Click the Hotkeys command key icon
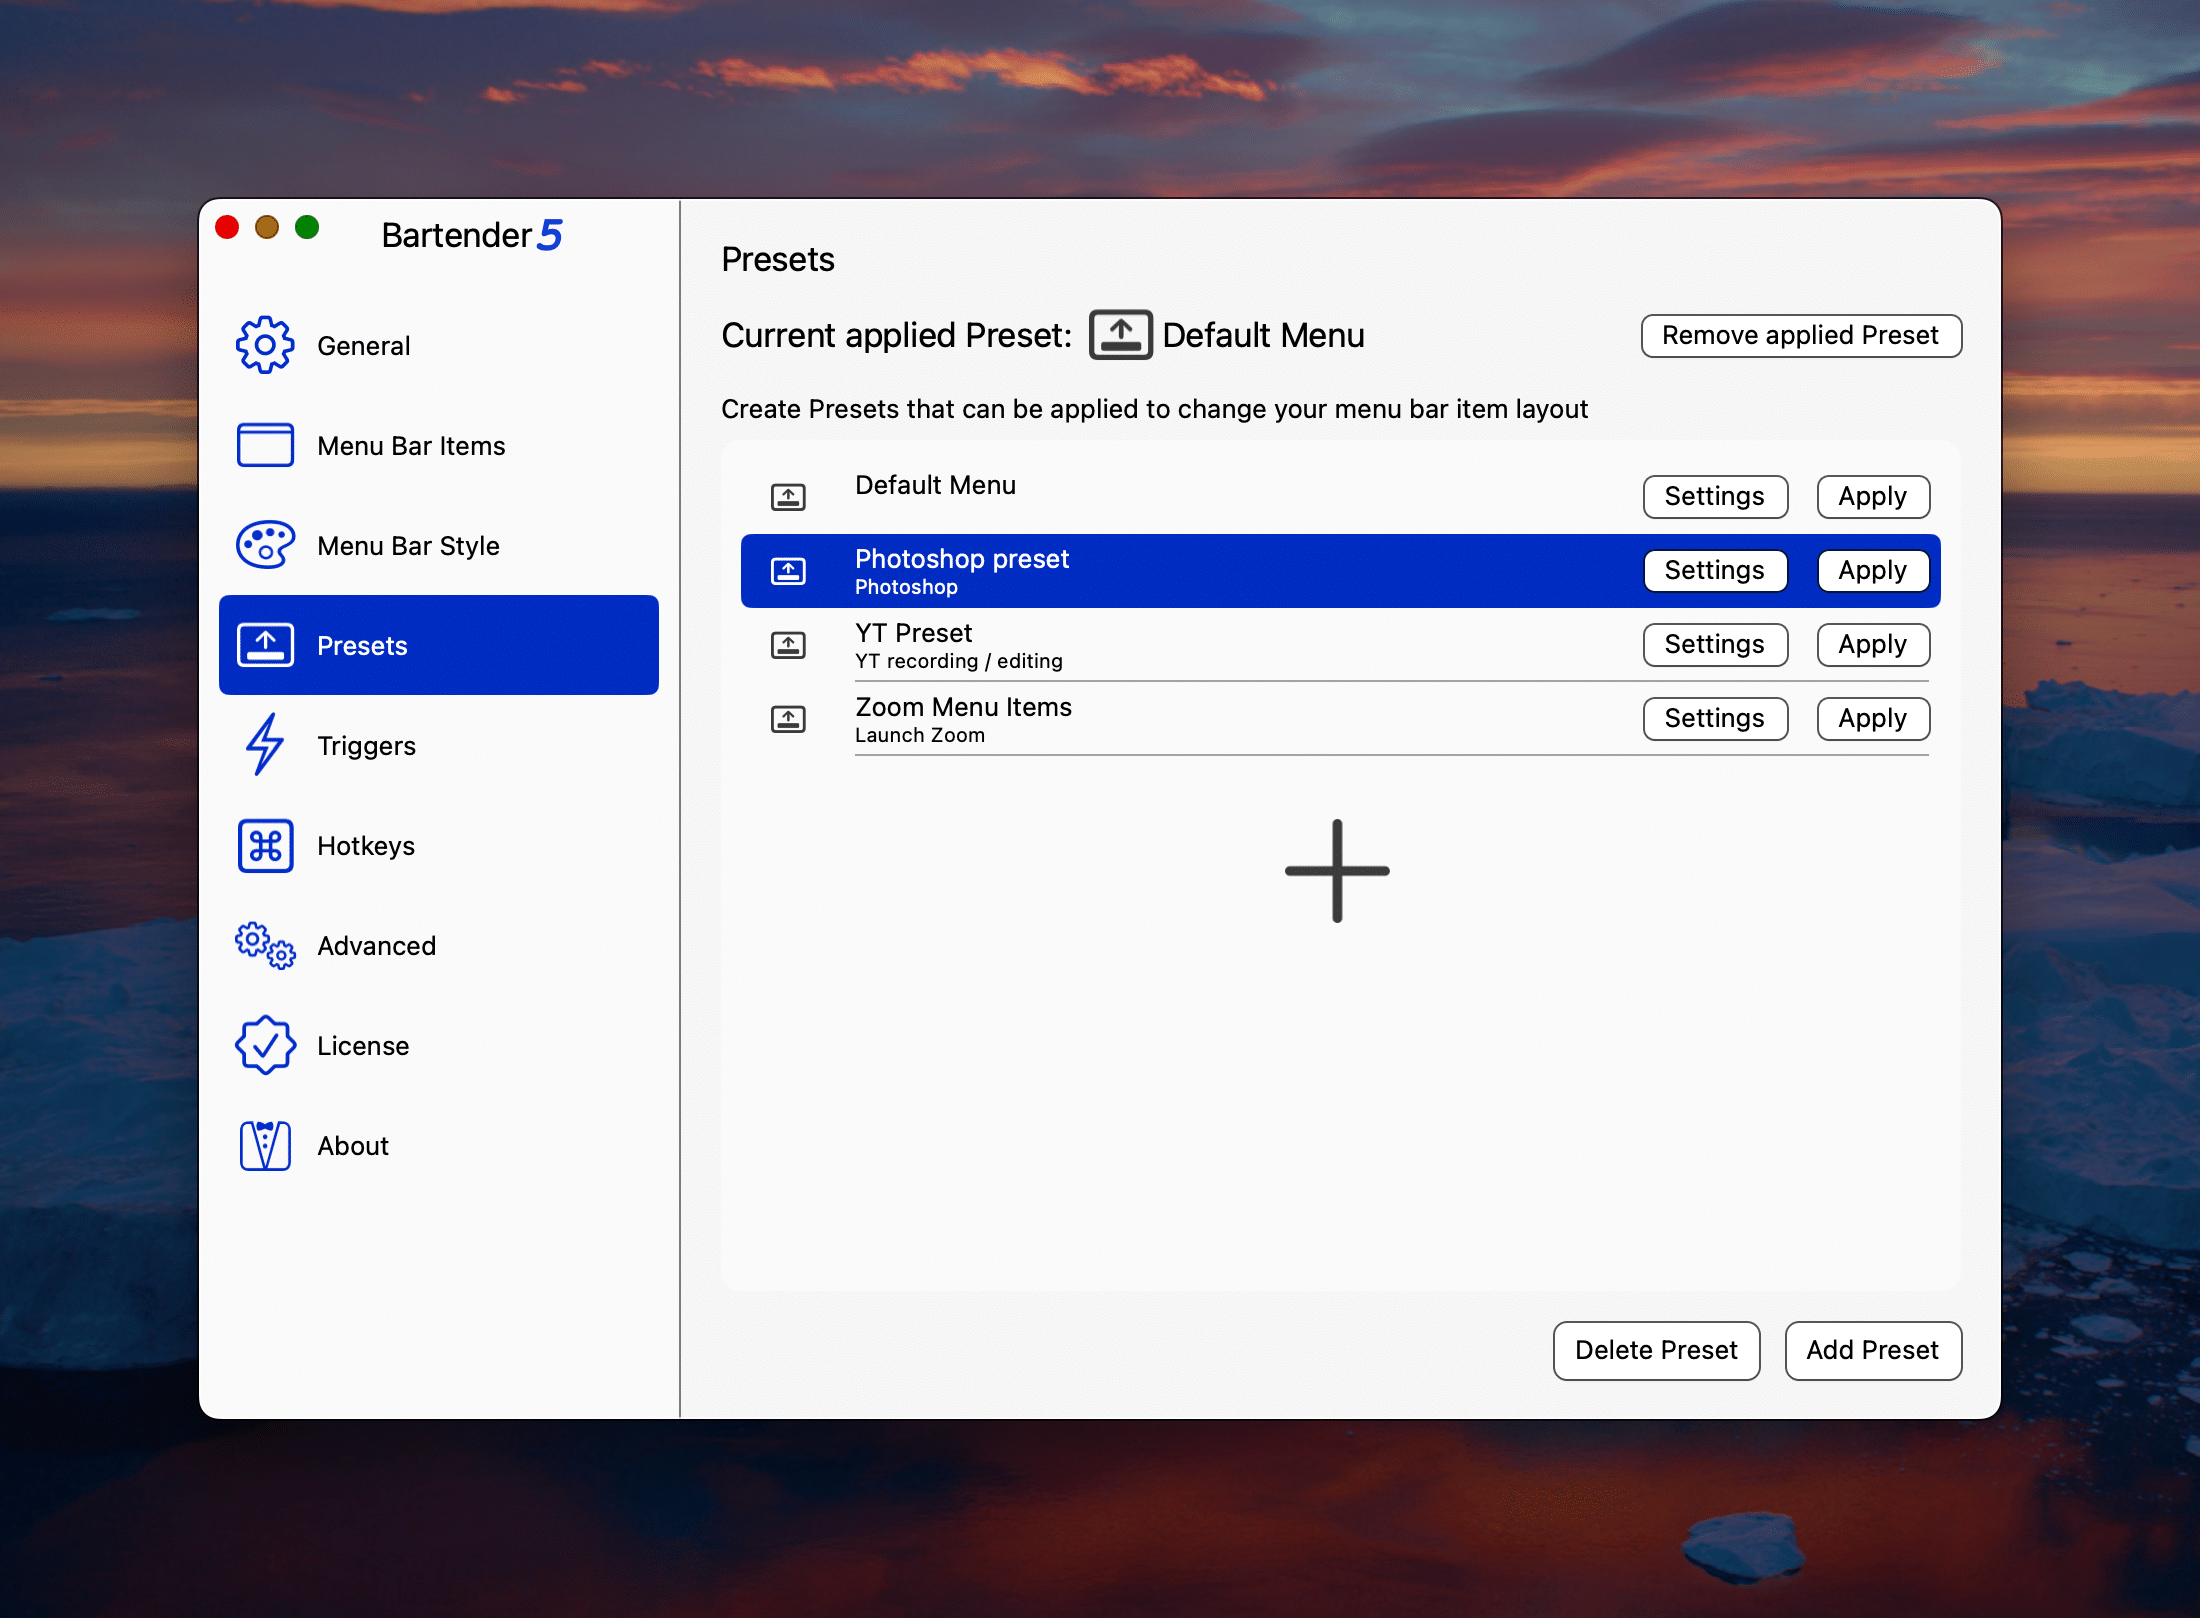The image size is (2200, 1618). [x=265, y=845]
